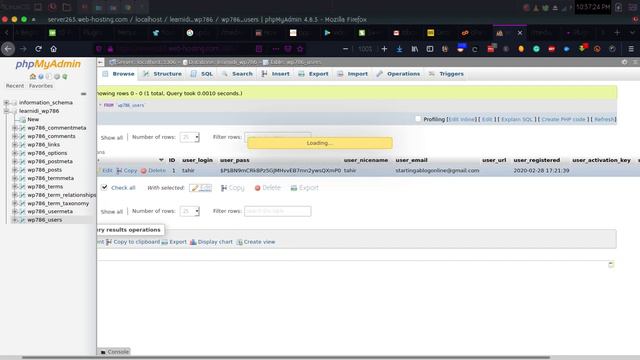The height and width of the screenshot is (360, 640).
Task: Click the Explain SQL link
Action: click(x=517, y=119)
